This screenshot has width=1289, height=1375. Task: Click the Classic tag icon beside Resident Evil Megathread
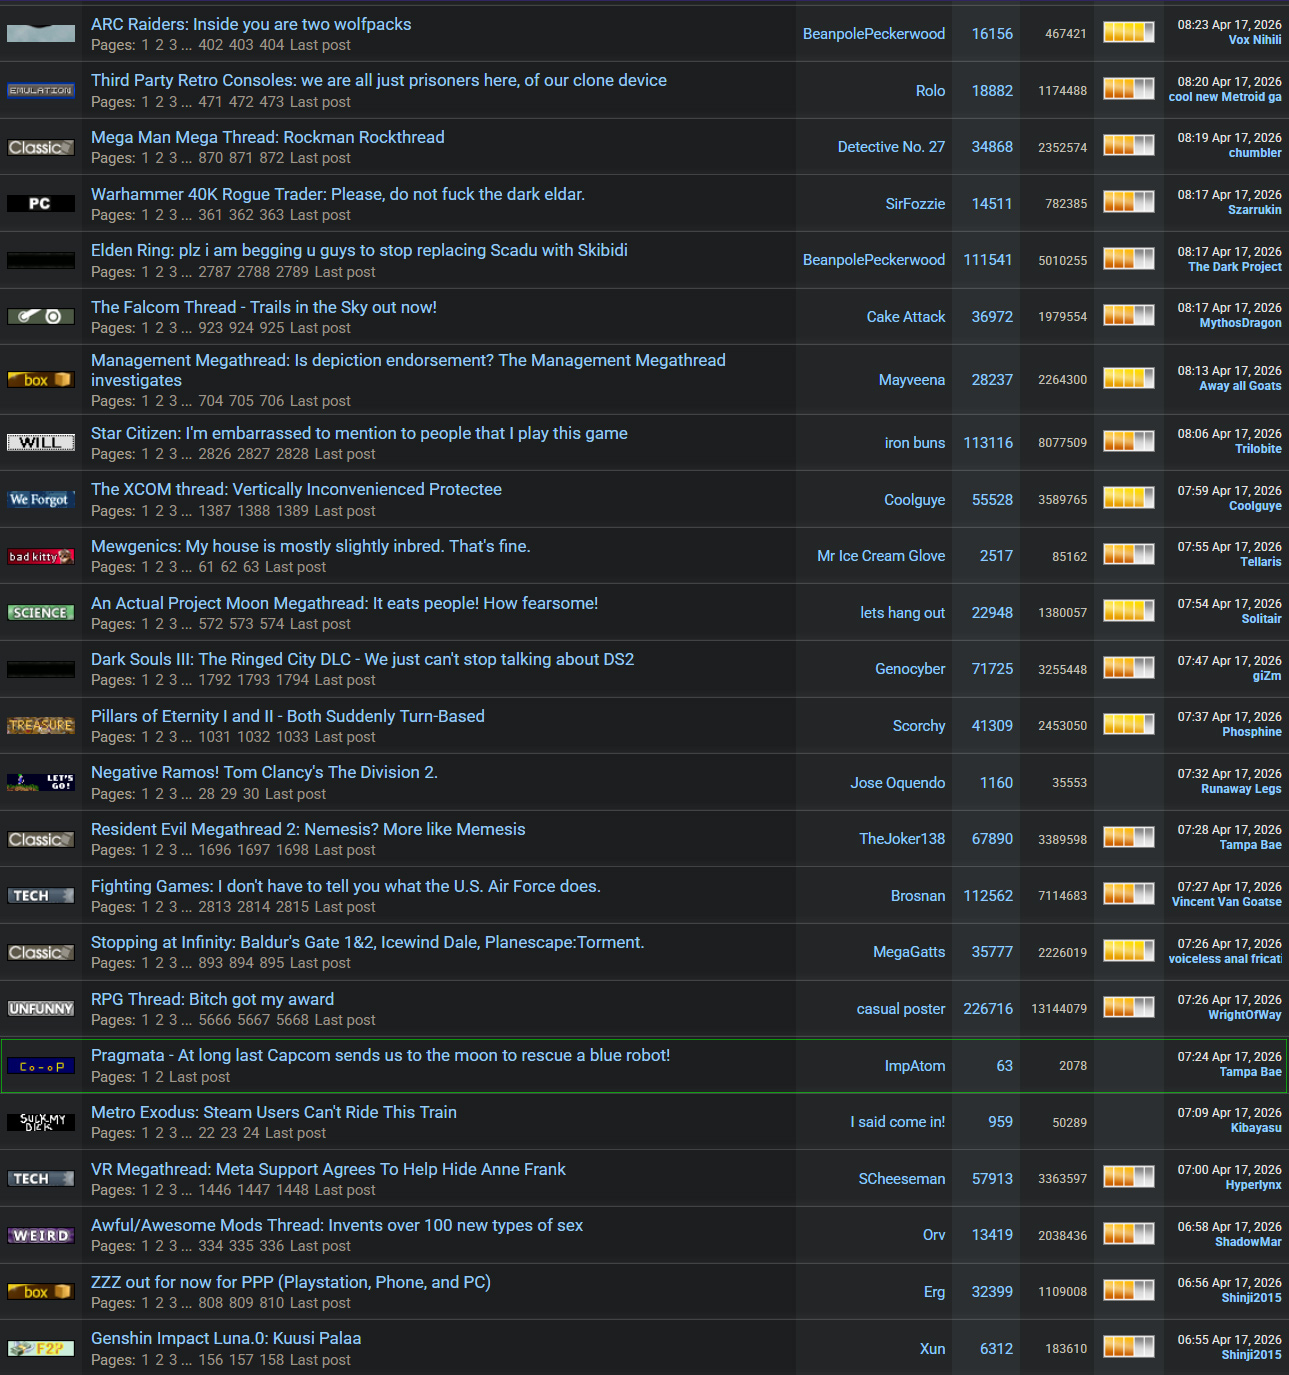(41, 839)
